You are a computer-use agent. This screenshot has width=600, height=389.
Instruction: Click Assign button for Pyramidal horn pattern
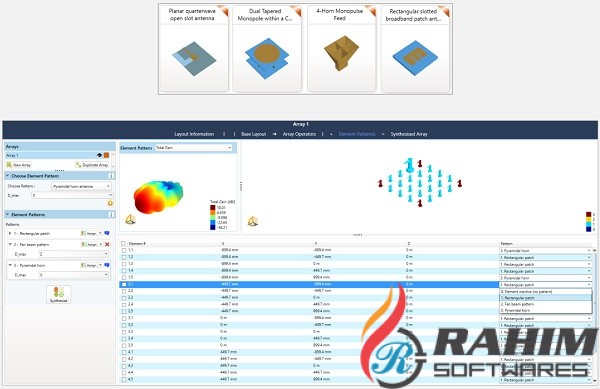coord(89,265)
